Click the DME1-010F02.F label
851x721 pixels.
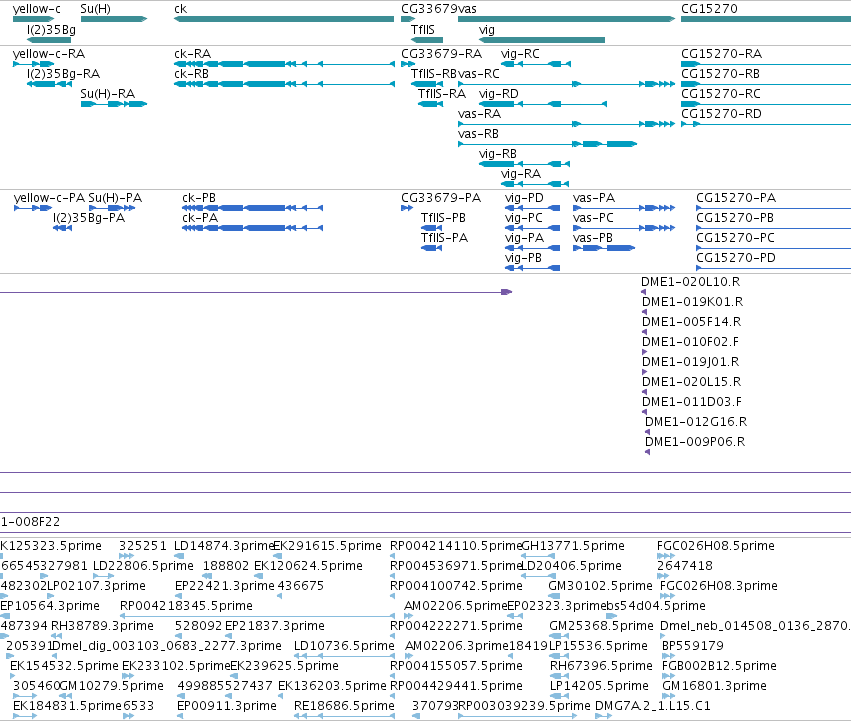tap(690, 342)
